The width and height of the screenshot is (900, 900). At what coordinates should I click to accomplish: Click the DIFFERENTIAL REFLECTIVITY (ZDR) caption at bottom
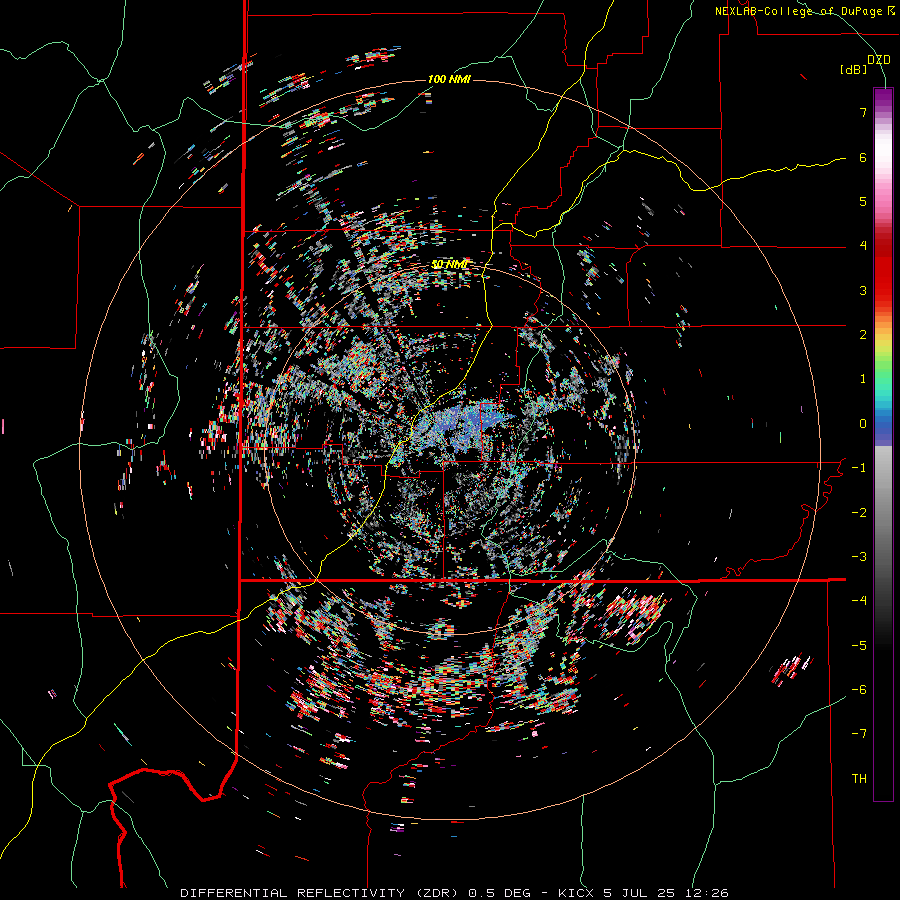(454, 893)
